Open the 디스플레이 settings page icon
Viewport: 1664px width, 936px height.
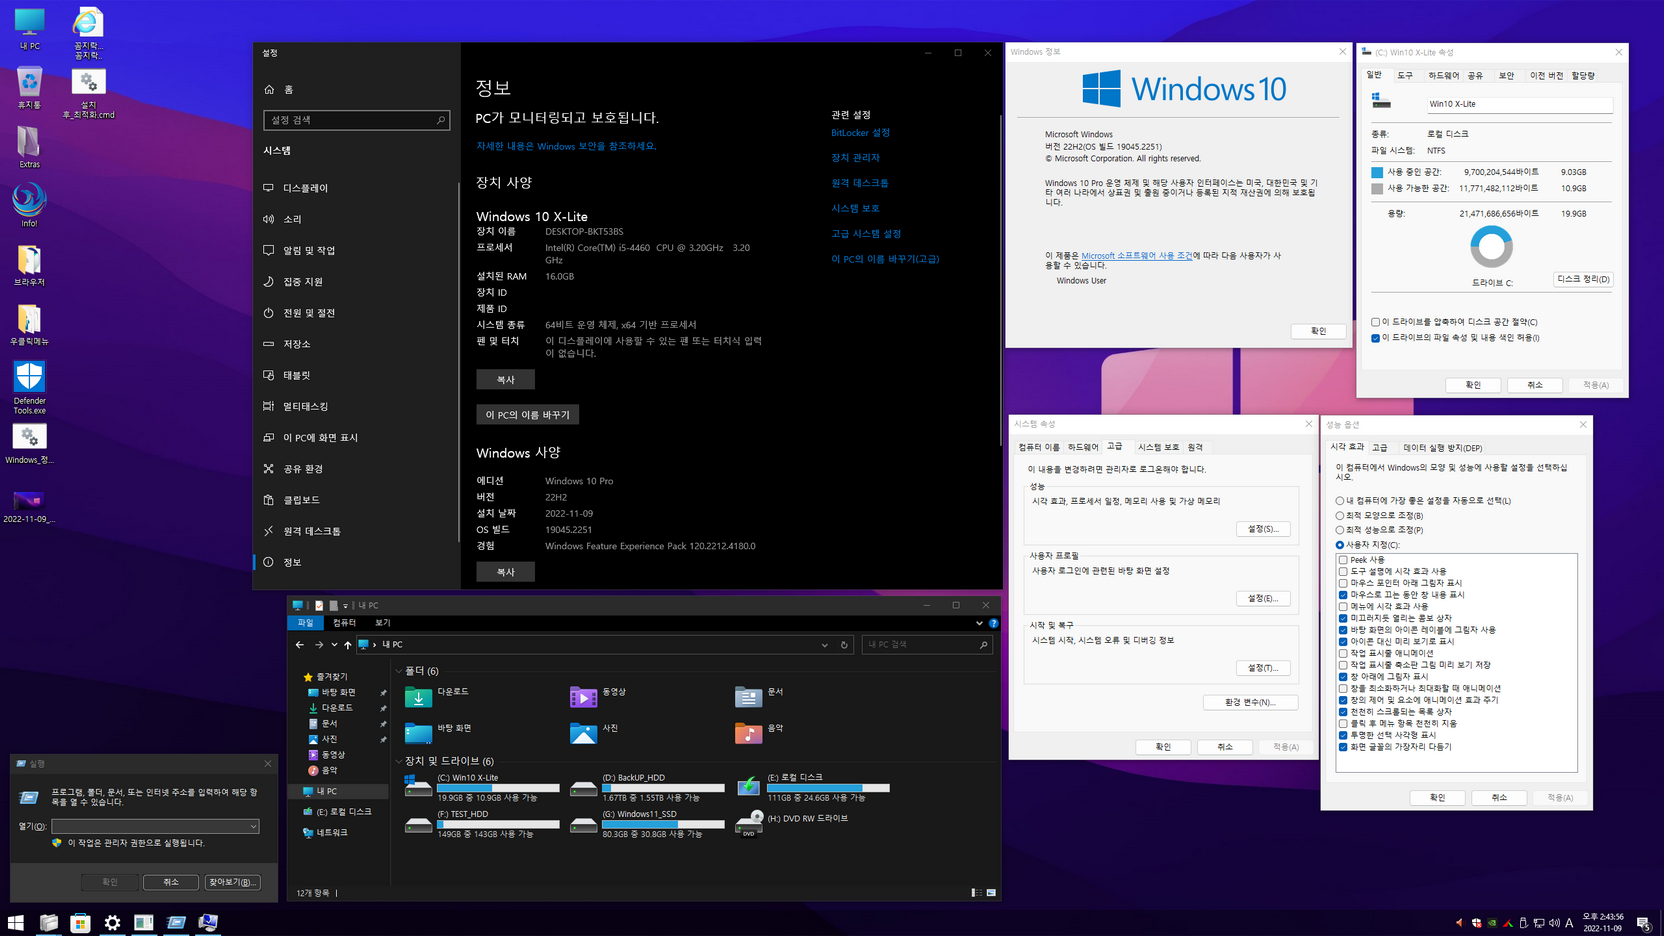click(269, 188)
